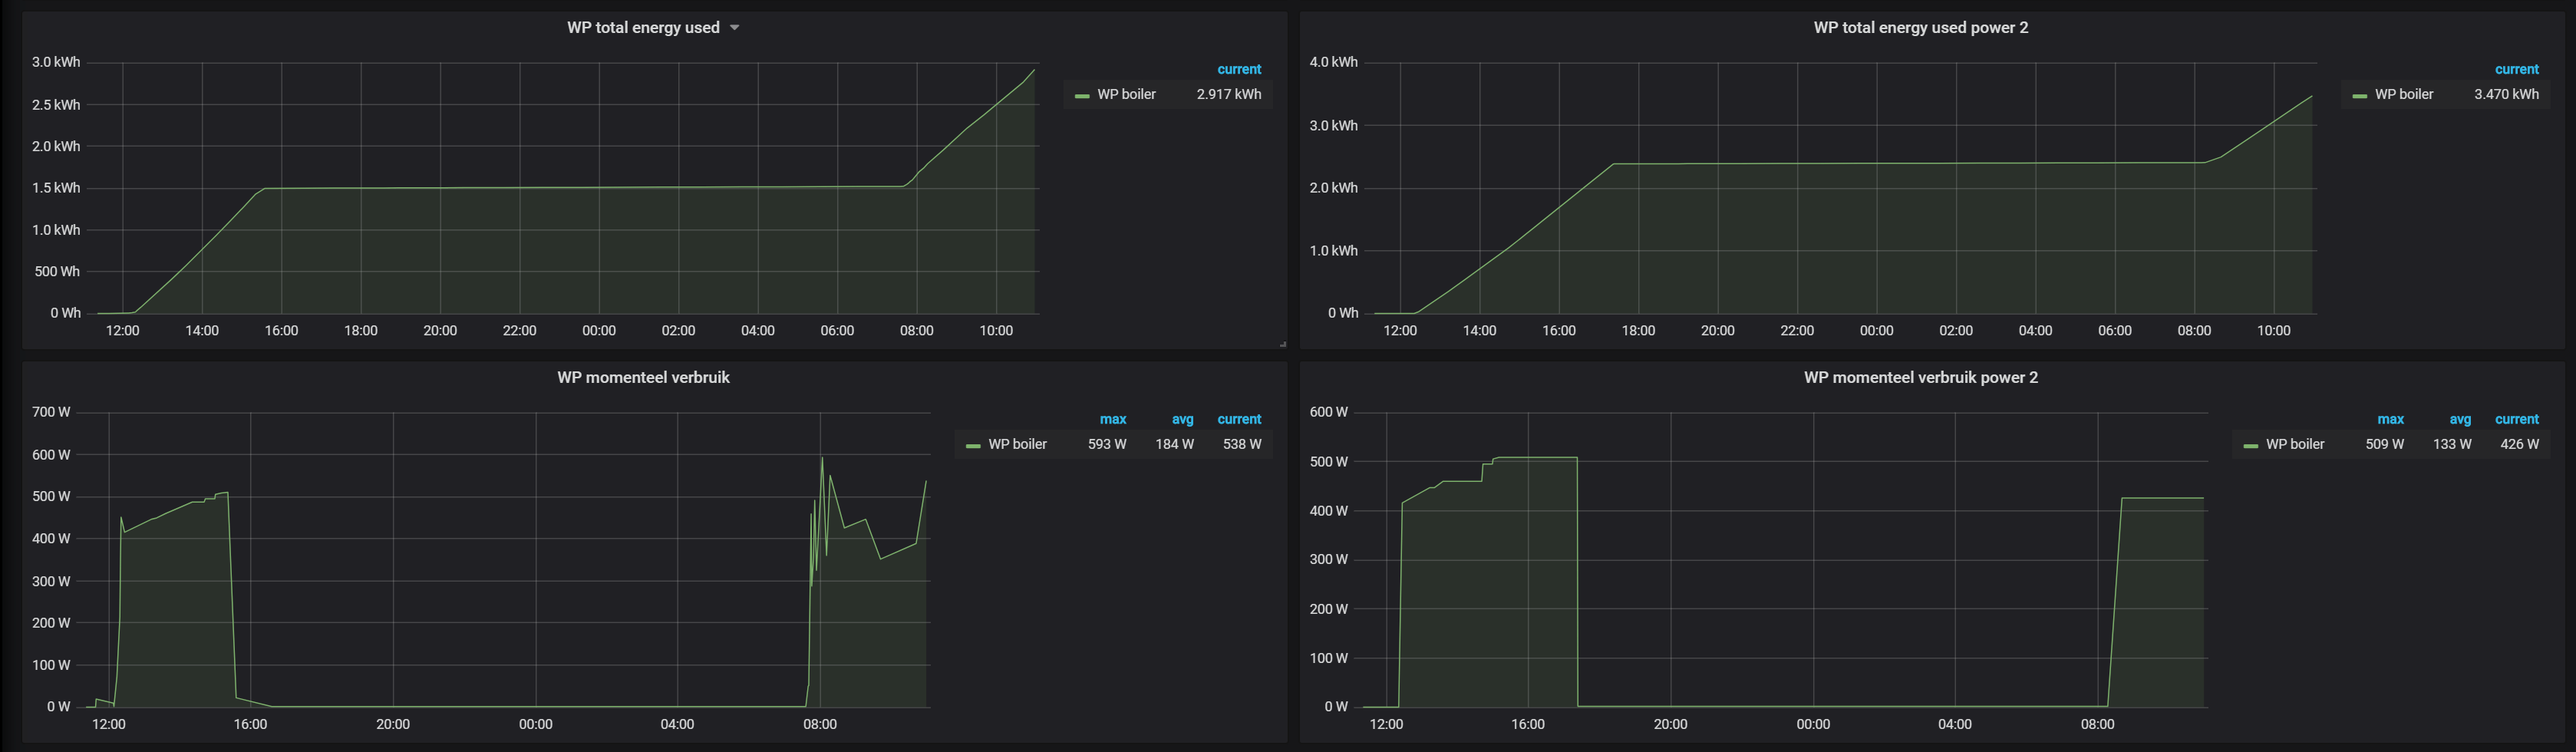Sort by 'max' in 'WP momenteel verbruik' legend
This screenshot has width=2576, height=752.
point(1113,420)
